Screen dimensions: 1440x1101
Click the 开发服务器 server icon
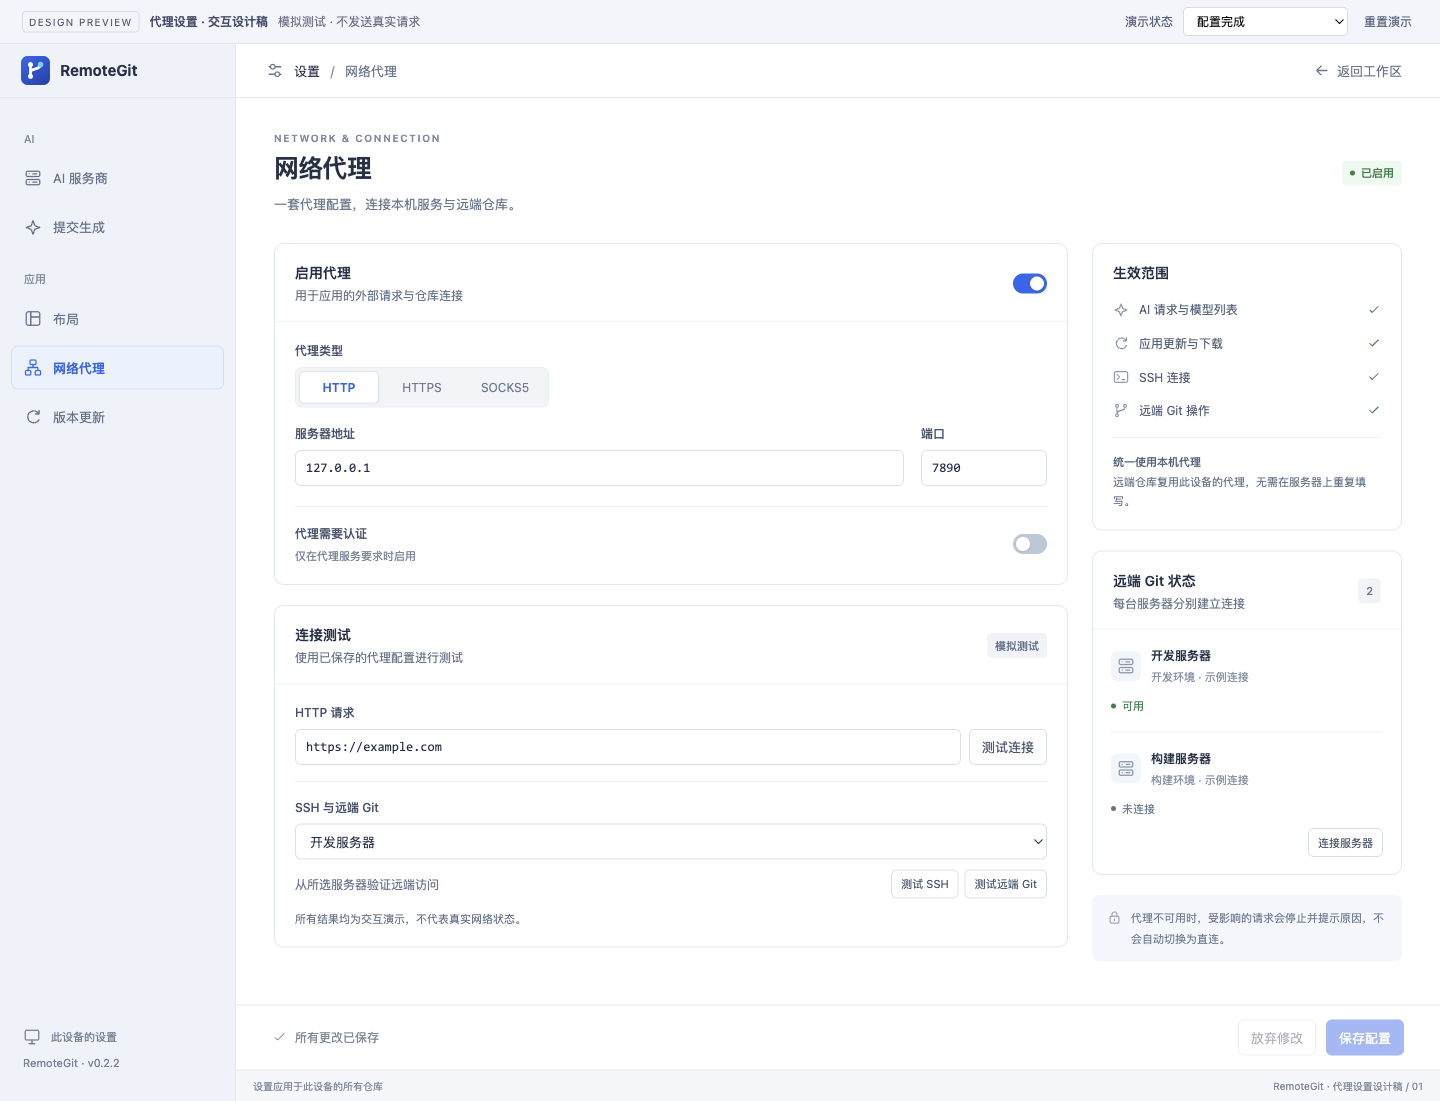pos(1126,666)
